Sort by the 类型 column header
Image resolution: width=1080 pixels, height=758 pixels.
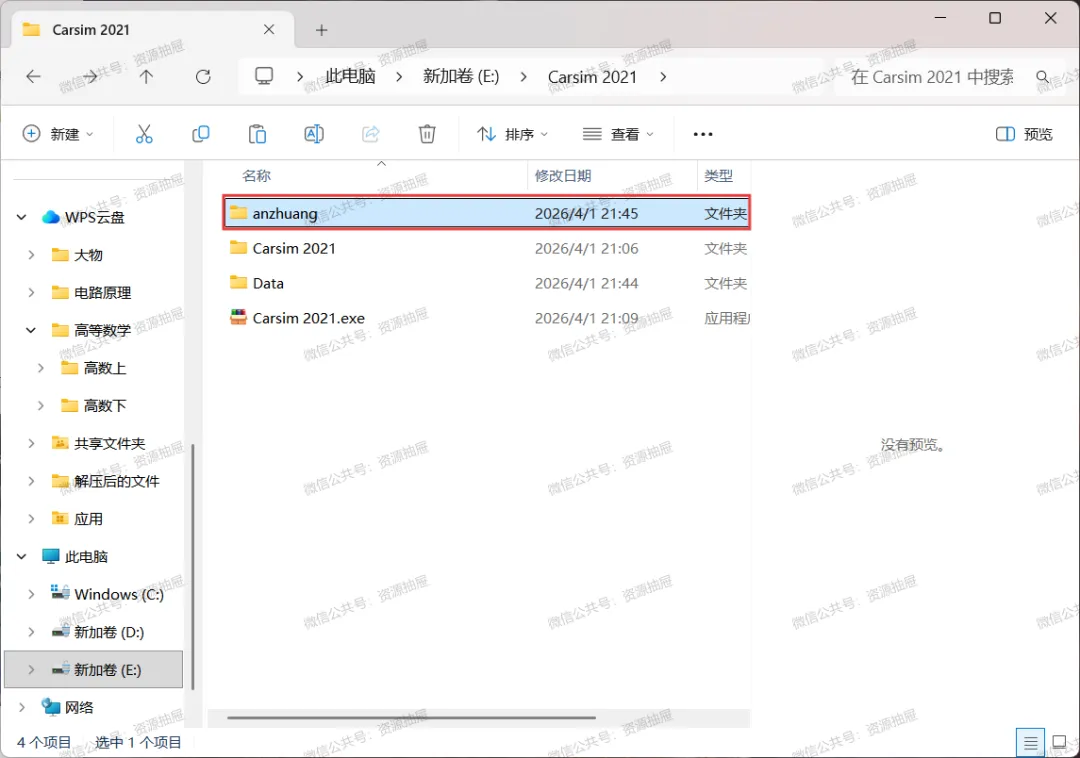[x=718, y=176]
